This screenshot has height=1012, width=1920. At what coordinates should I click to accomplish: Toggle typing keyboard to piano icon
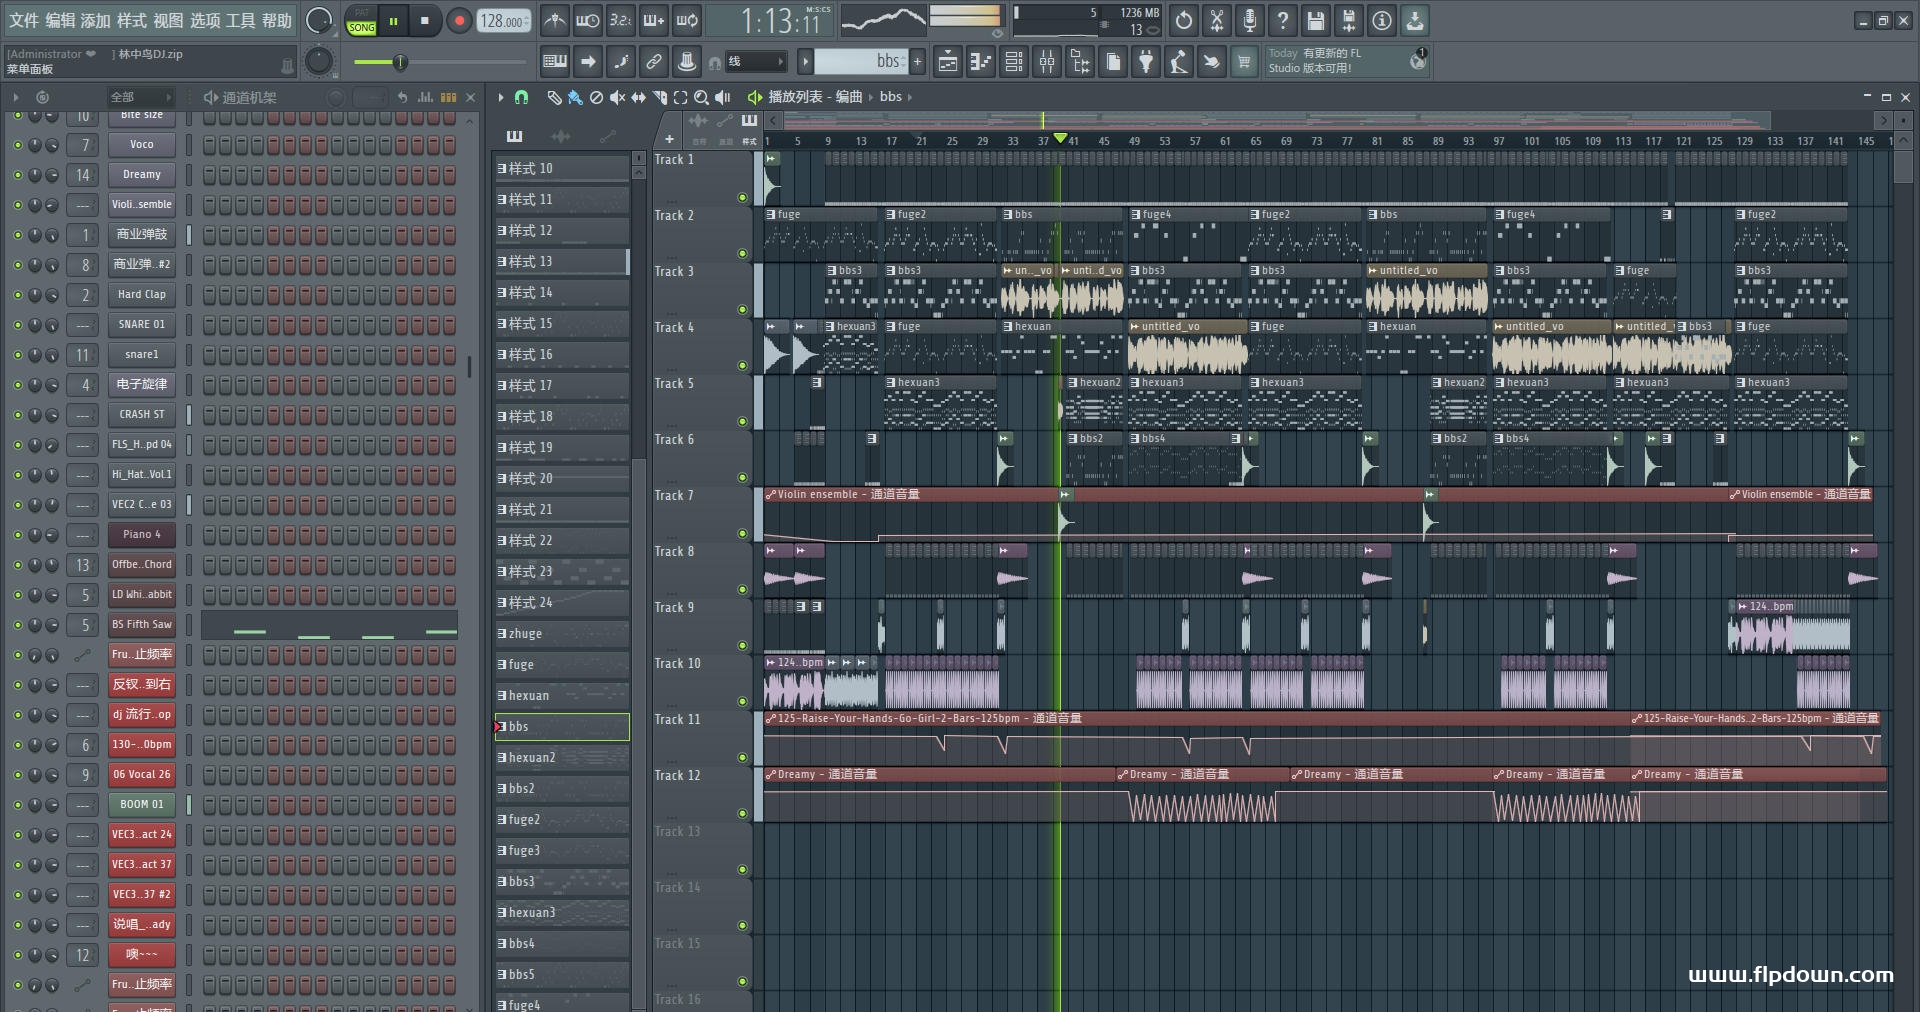[x=555, y=62]
